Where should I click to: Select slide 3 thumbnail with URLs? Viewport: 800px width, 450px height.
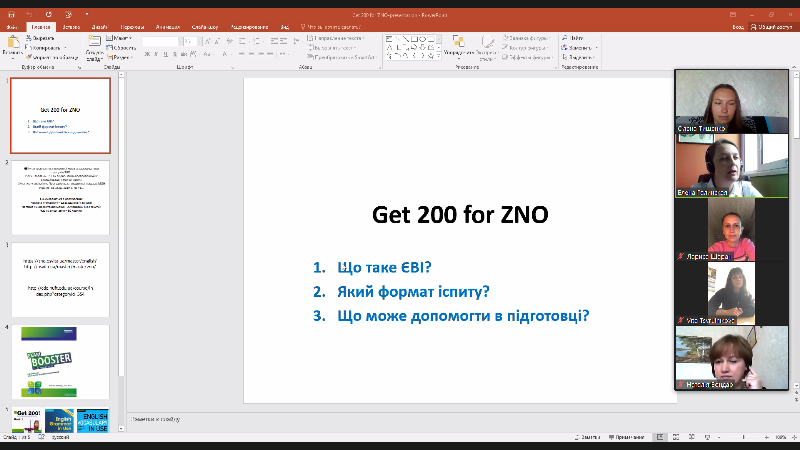60,280
